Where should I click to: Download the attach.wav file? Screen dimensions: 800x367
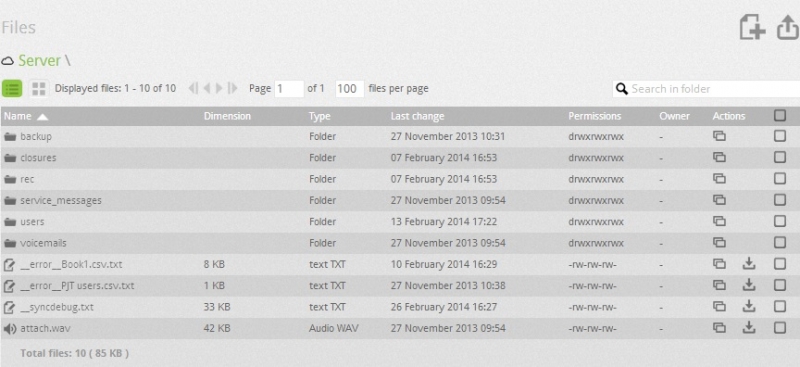click(748, 328)
